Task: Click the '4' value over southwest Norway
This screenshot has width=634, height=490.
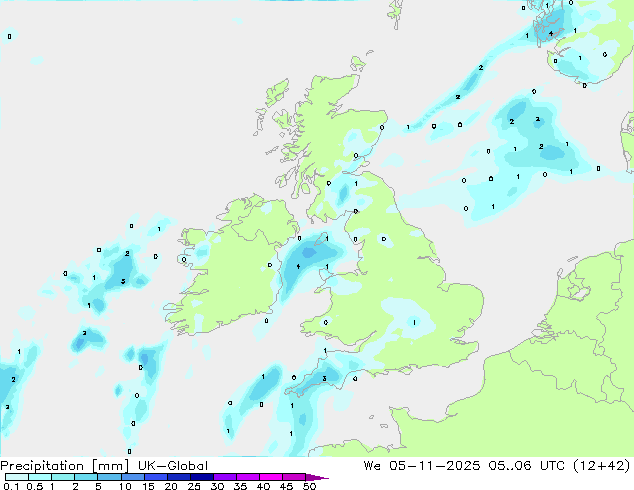Action: pyautogui.click(x=551, y=34)
